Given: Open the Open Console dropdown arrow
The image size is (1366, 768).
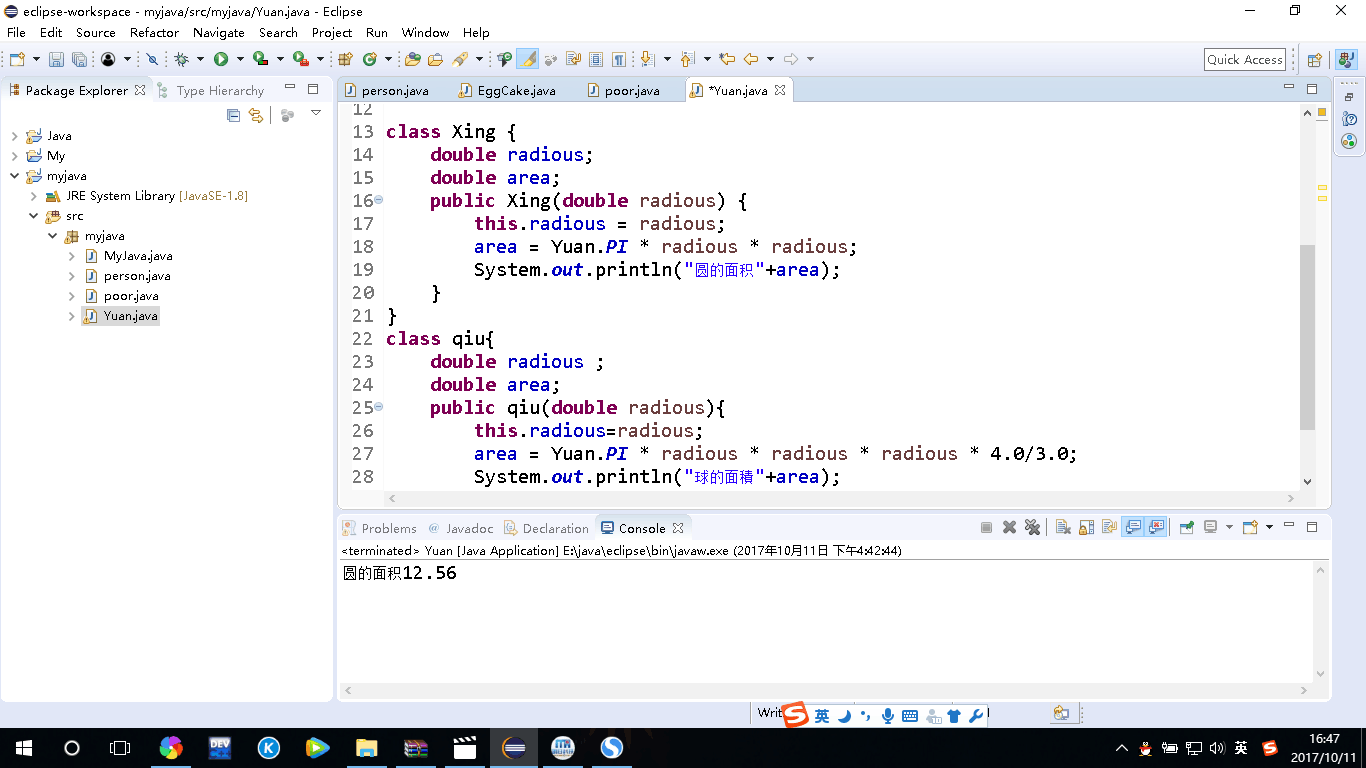Looking at the screenshot, I should [x=1269, y=527].
